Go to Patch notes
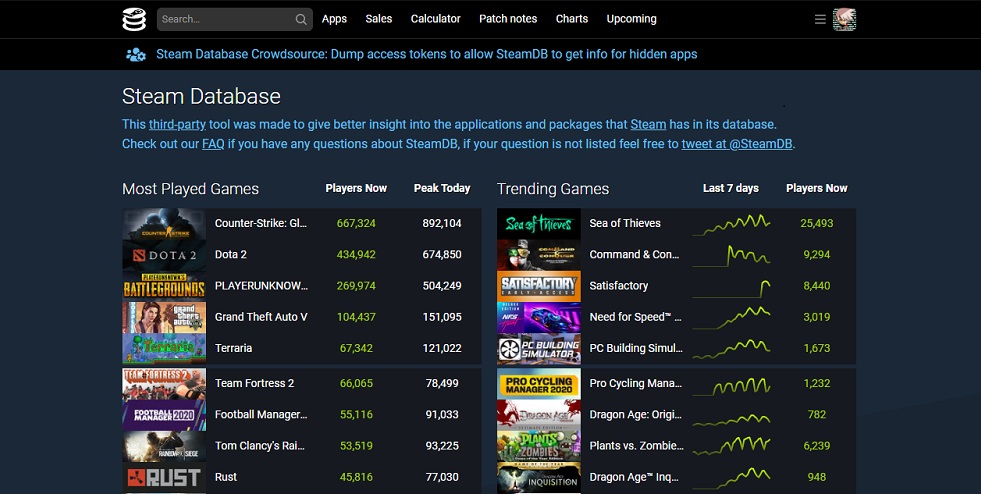 coord(508,19)
